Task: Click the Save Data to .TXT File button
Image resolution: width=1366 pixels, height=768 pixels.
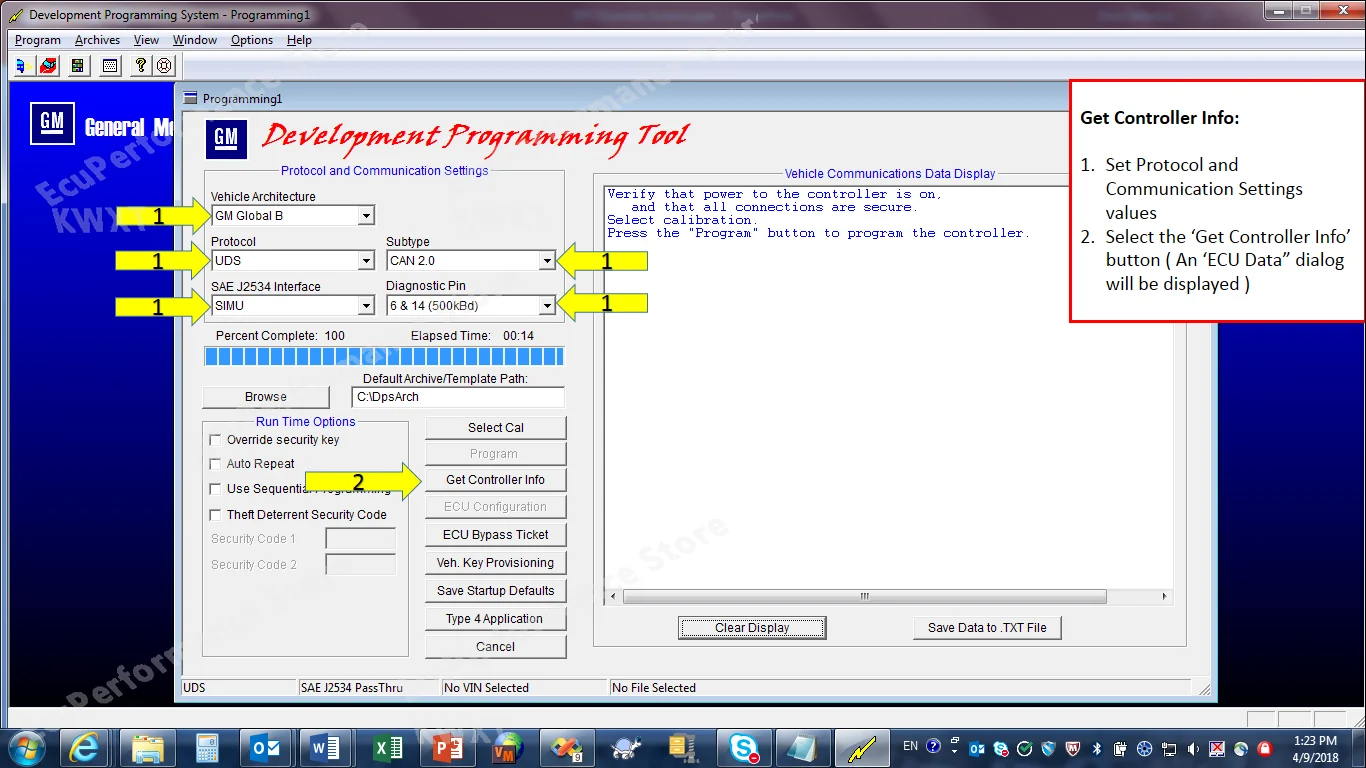Action: pyautogui.click(x=987, y=628)
